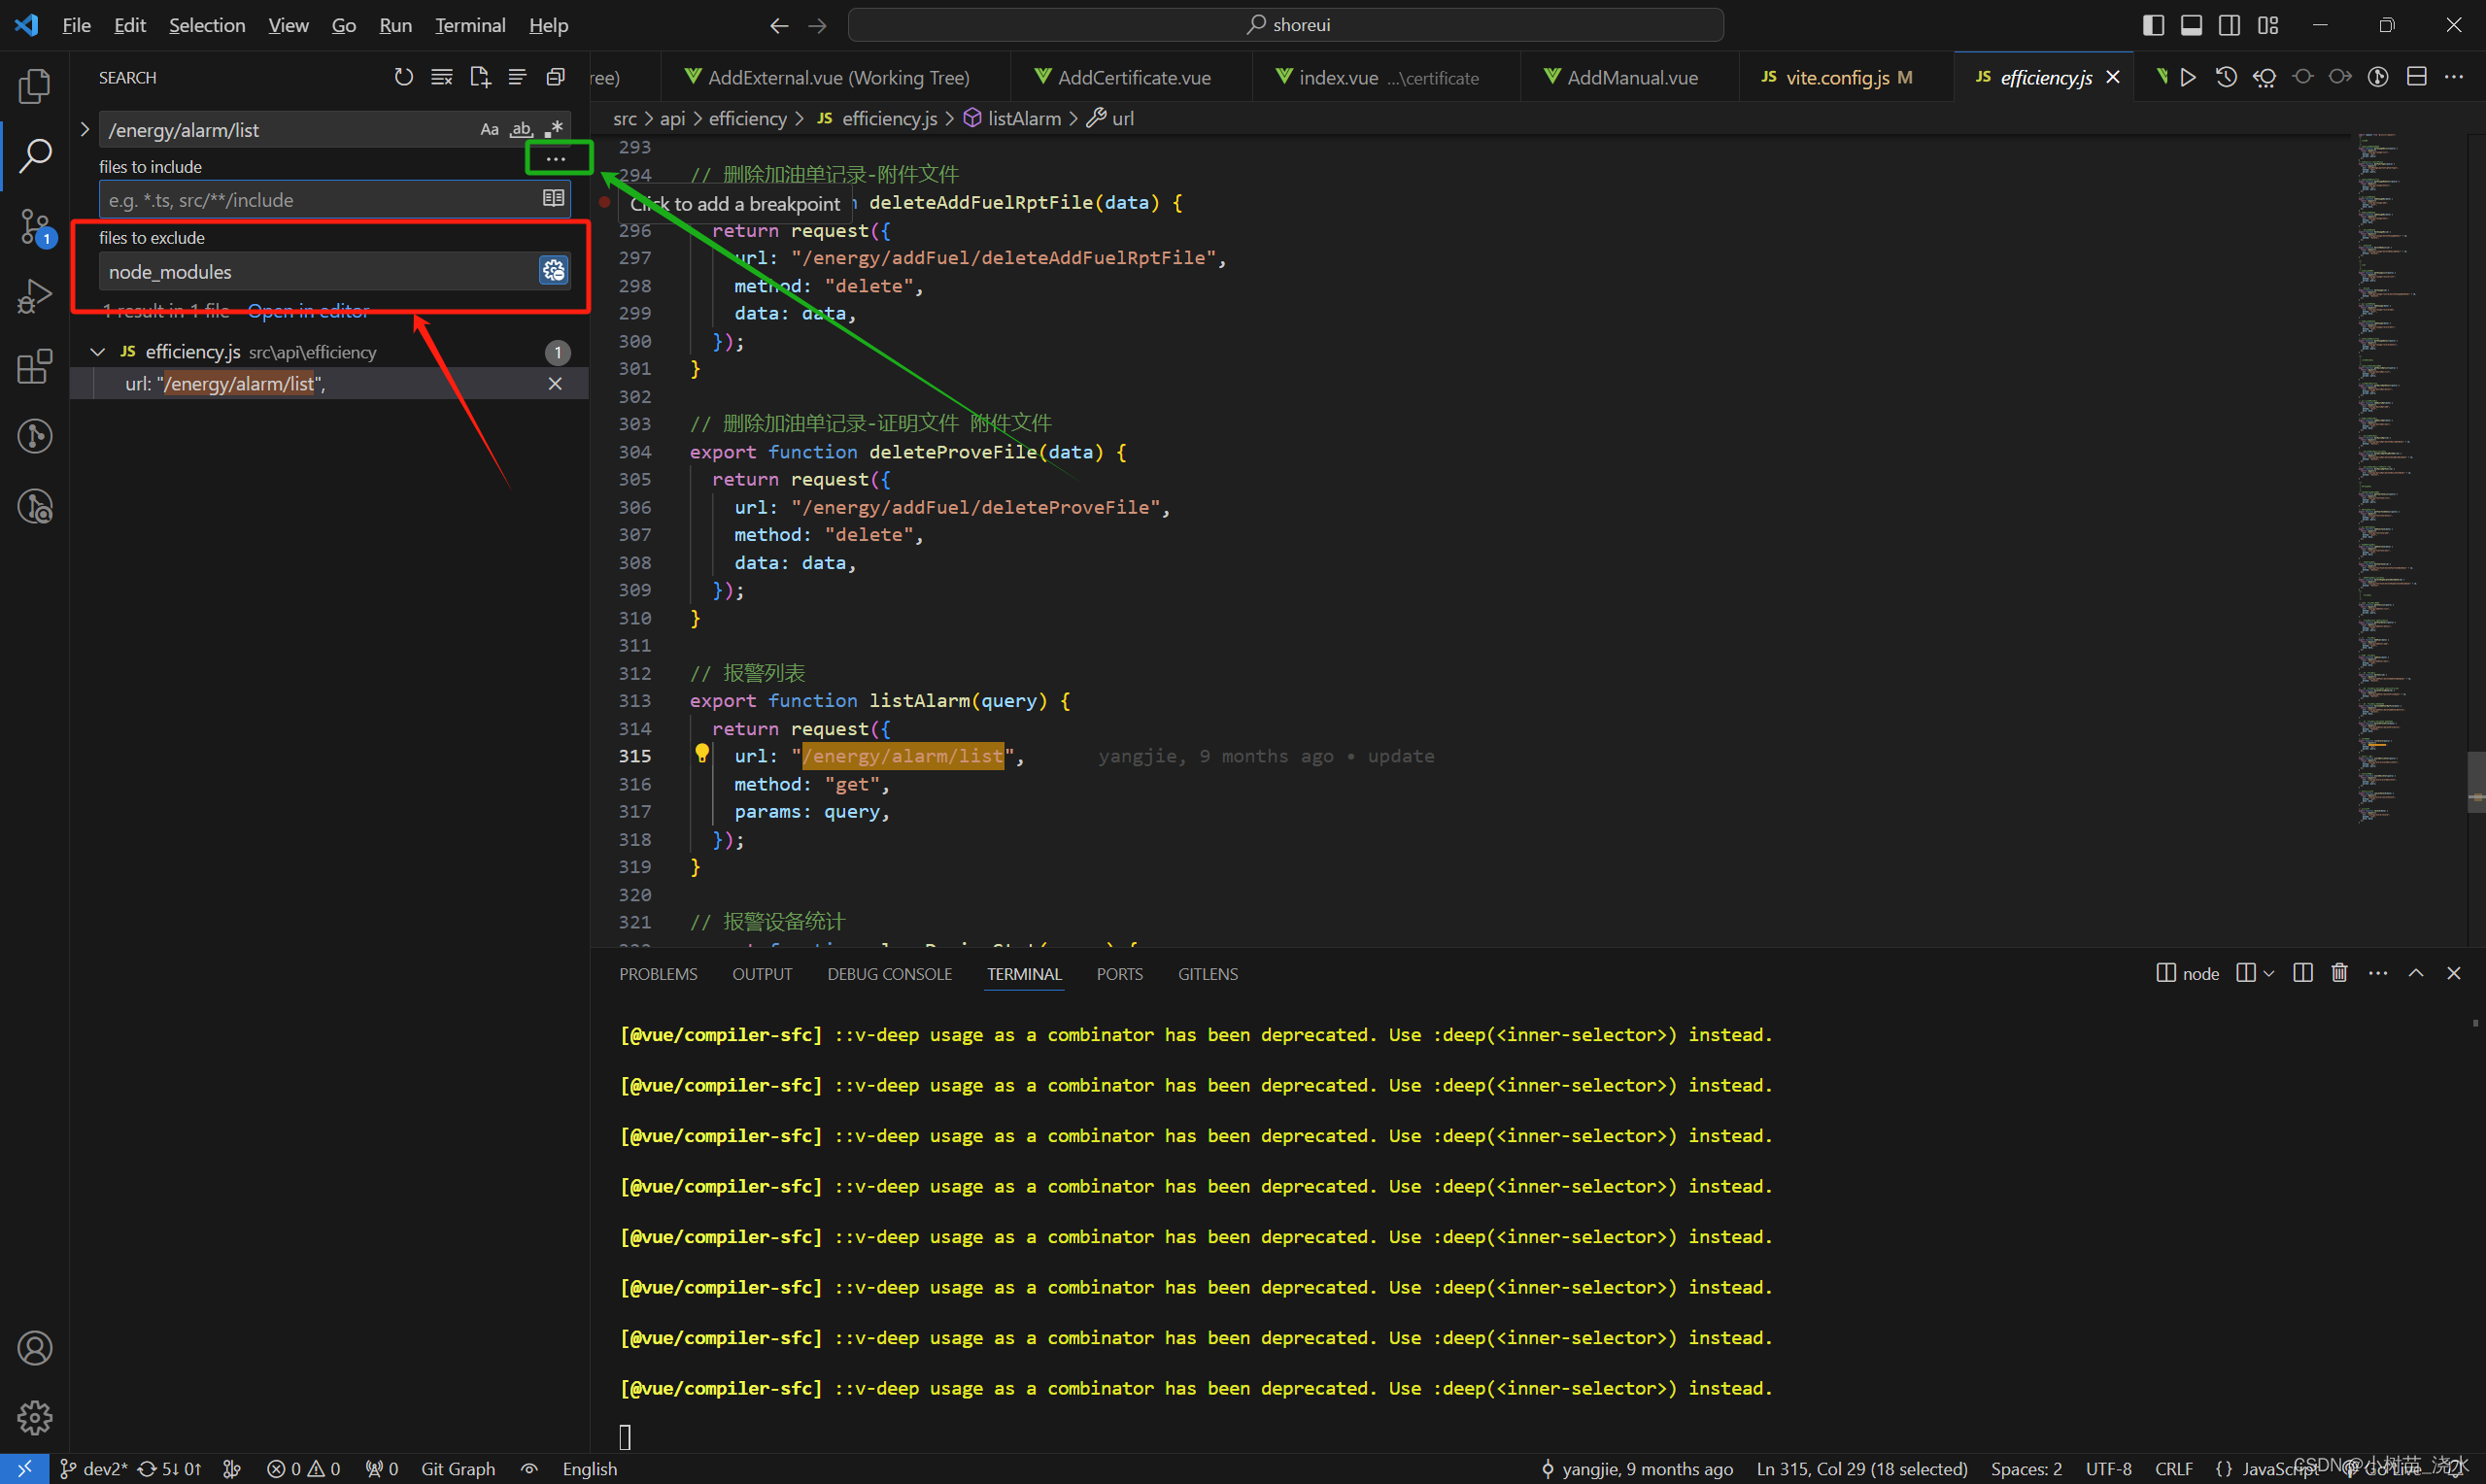2486x1484 pixels.
Task: Switch to the PROBLEMS panel tab
Action: [657, 974]
